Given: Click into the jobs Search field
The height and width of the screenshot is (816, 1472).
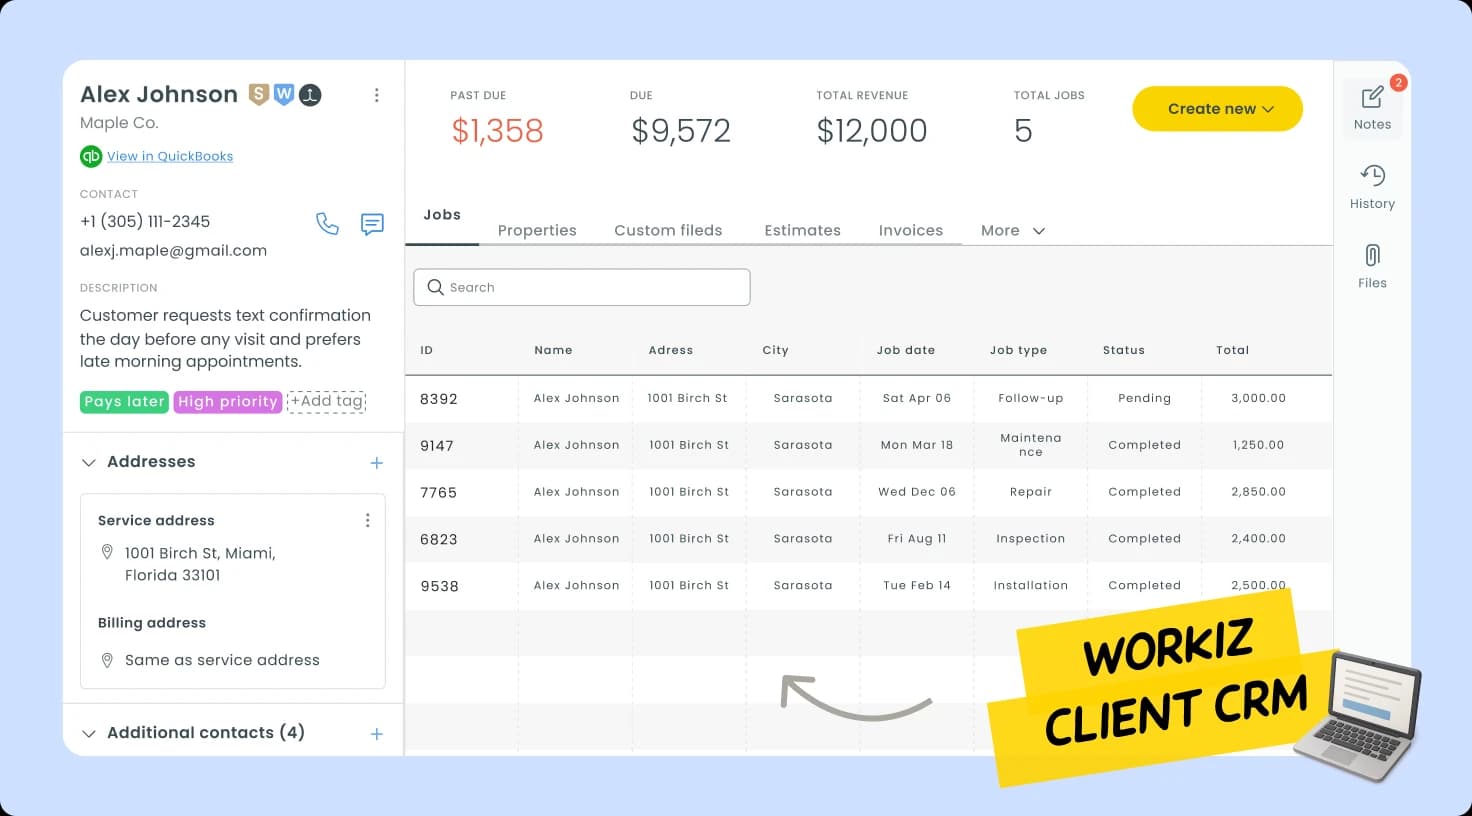Looking at the screenshot, I should coord(582,287).
